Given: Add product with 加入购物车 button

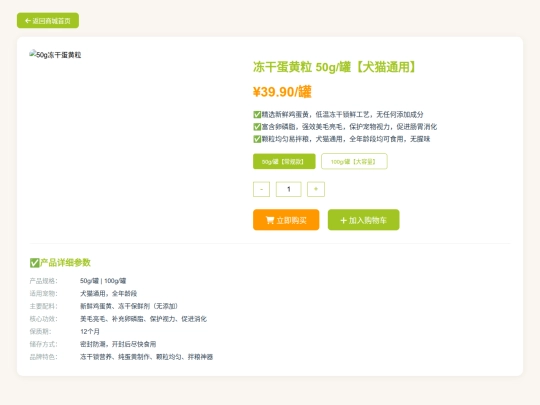Looking at the screenshot, I should [x=363, y=220].
